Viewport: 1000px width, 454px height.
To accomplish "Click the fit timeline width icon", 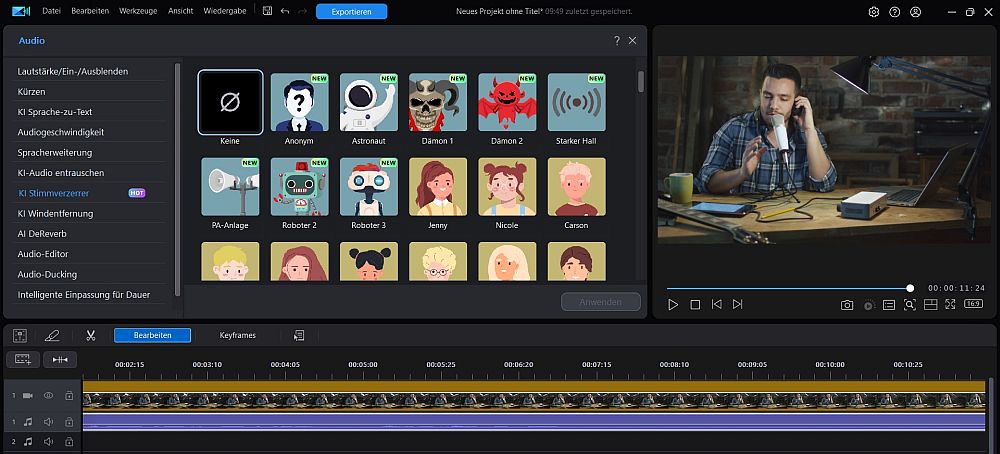I will 61,359.
